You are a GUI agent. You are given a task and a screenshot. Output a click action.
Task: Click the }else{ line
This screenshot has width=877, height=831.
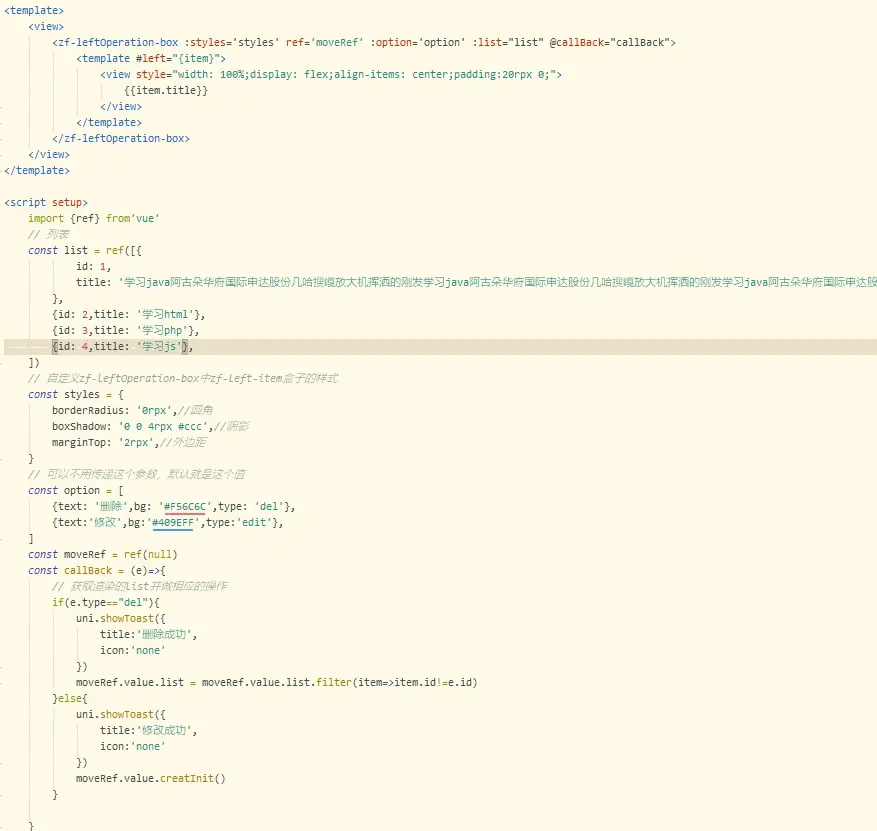[x=70, y=699]
